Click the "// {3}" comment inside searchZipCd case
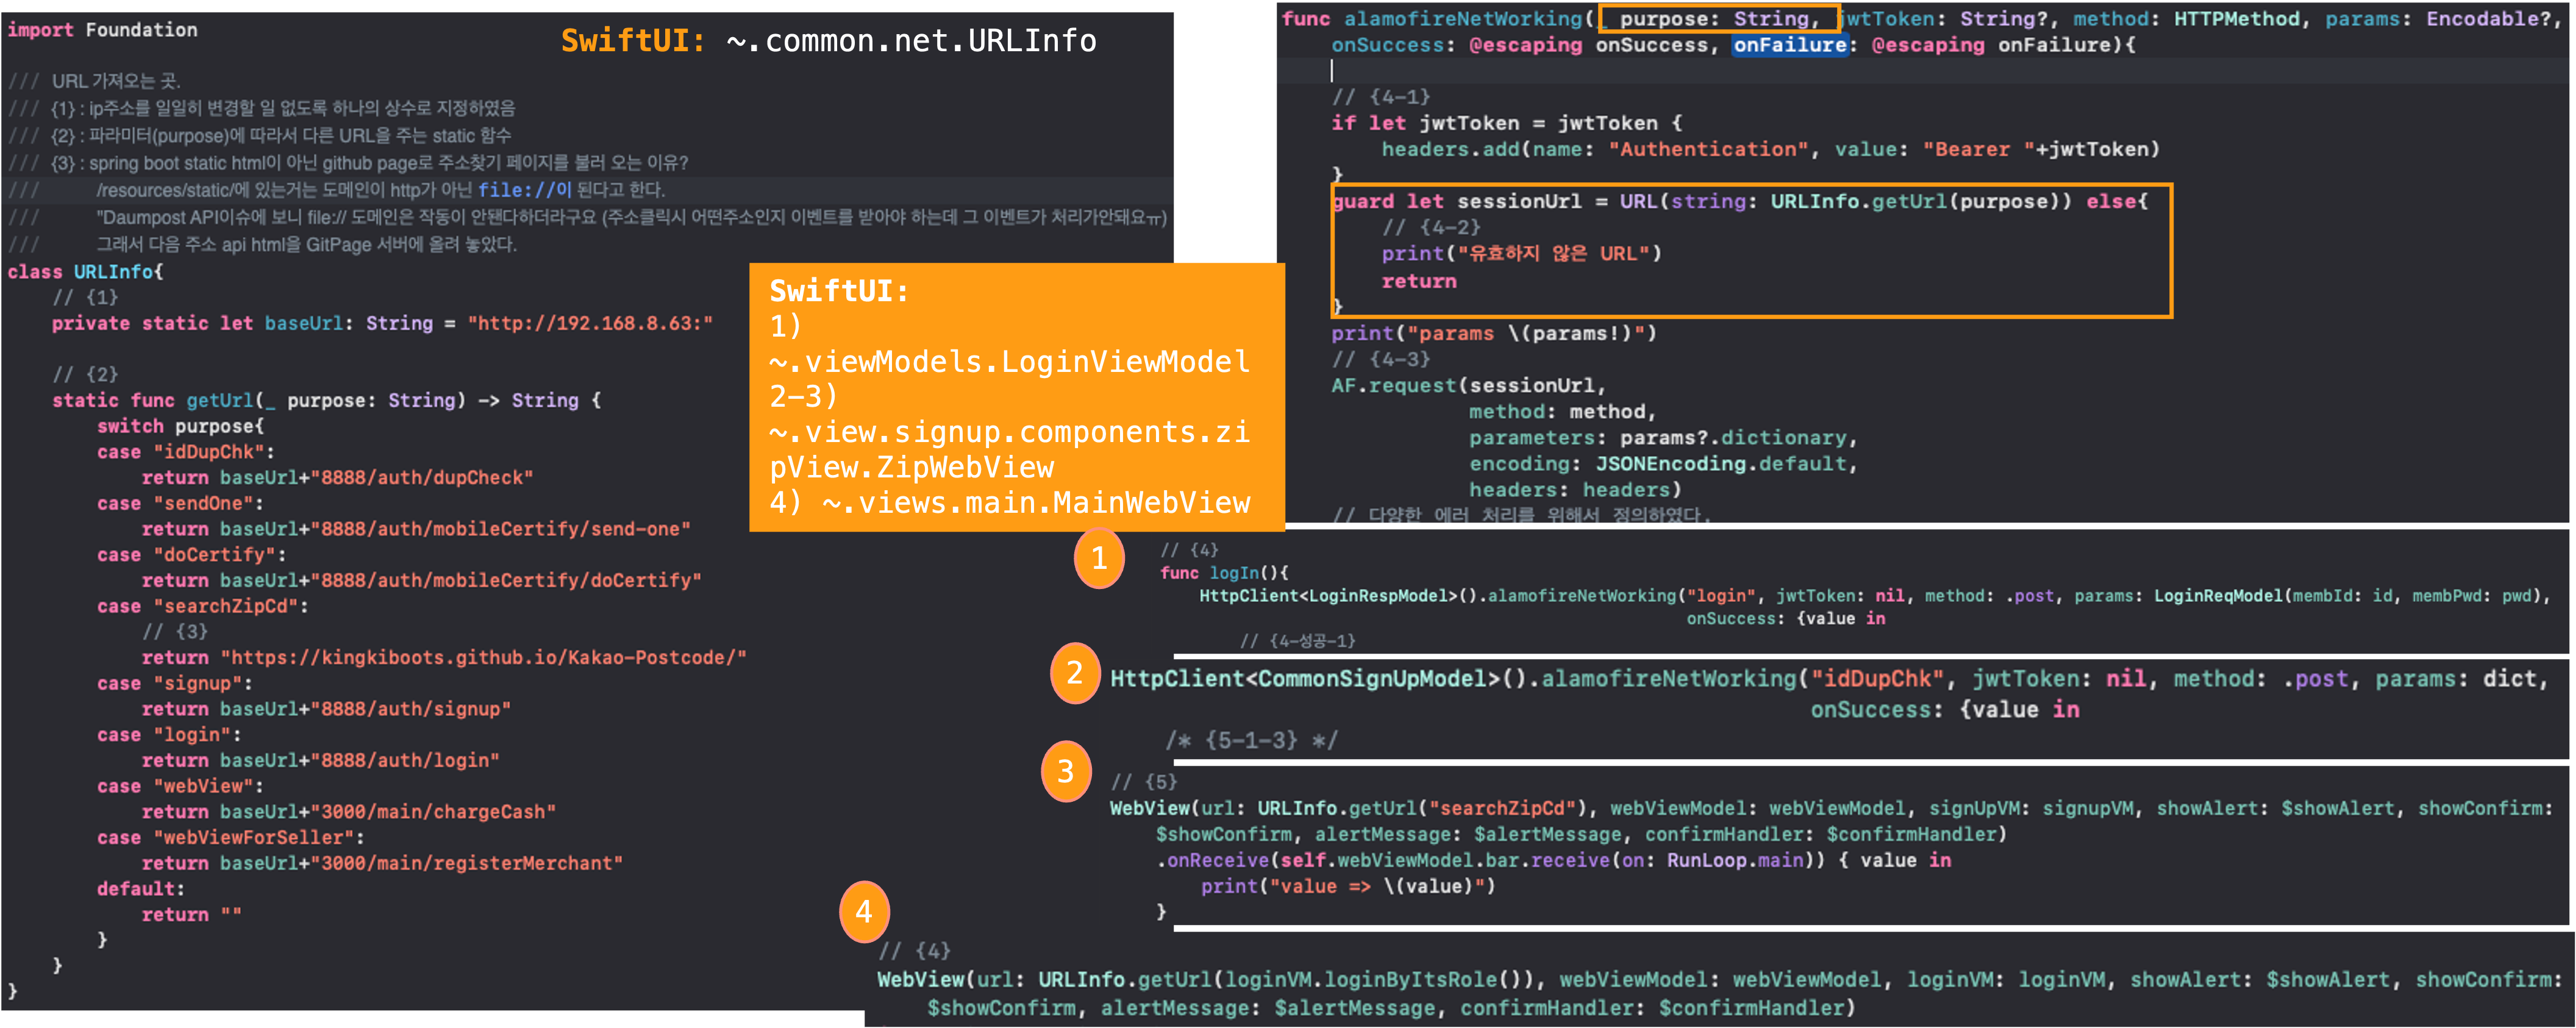The image size is (2576, 1028). [174, 632]
